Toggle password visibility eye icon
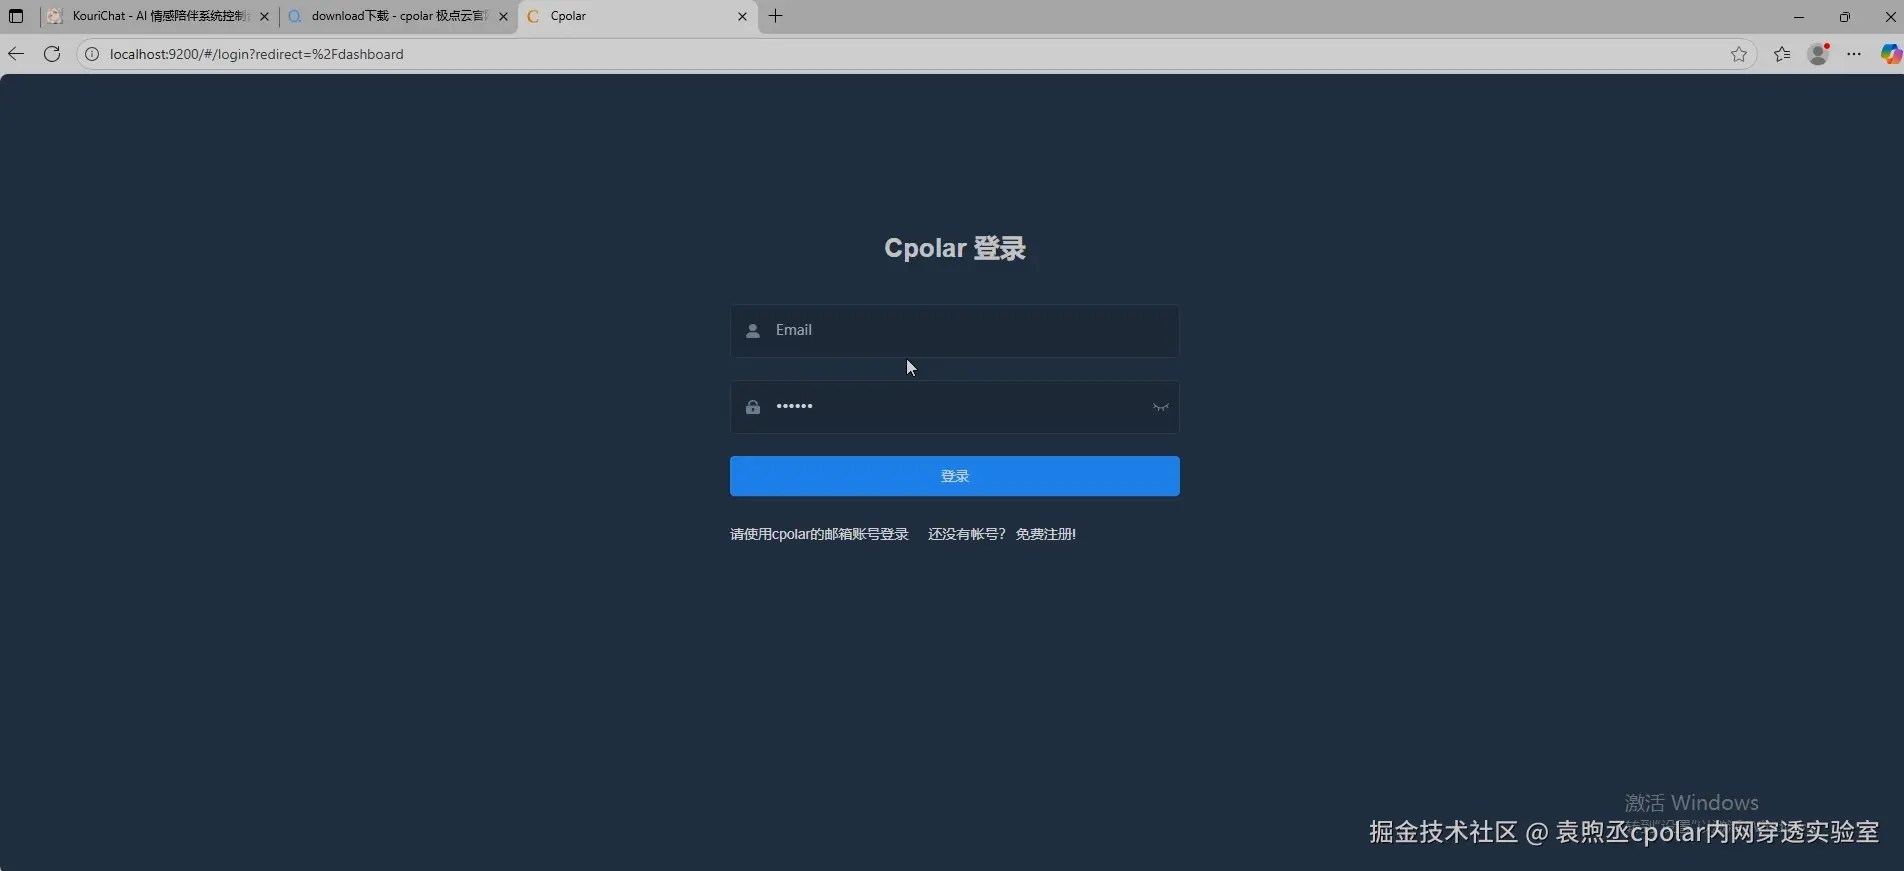The height and width of the screenshot is (871, 1904). tap(1160, 407)
